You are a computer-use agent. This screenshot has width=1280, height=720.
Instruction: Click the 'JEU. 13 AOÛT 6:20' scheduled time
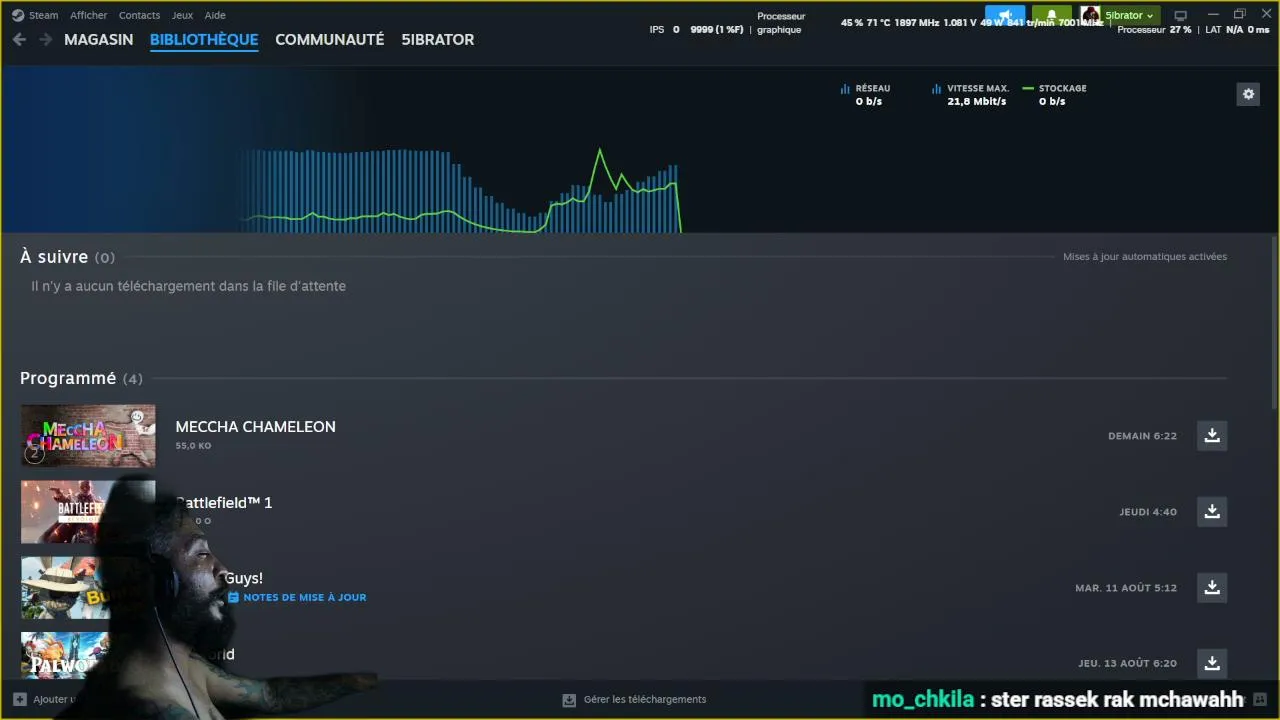click(x=1127, y=664)
